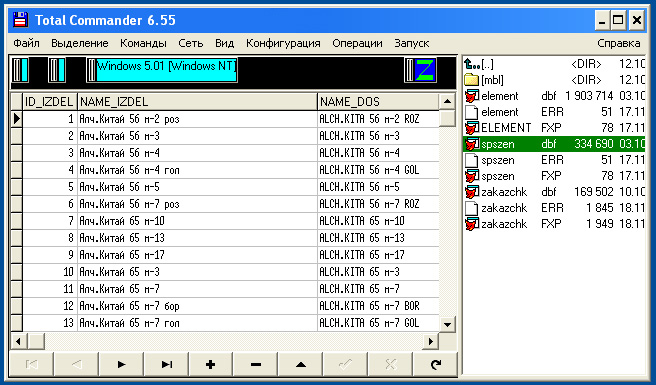Select spszen dbf highlighted file icon
Screen dimensions: 656x385
(x=472, y=144)
